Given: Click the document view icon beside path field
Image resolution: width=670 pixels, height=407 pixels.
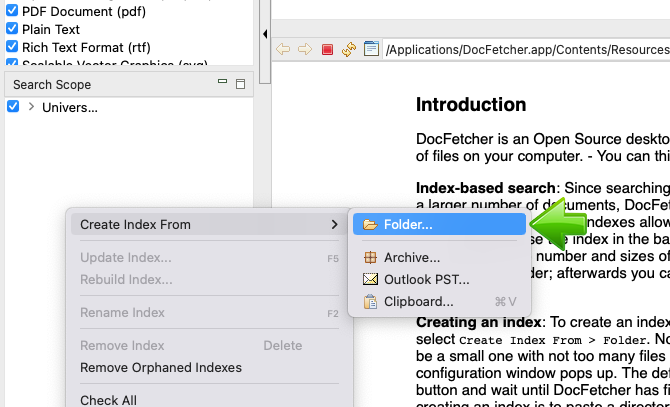Looking at the screenshot, I should click(x=371, y=49).
